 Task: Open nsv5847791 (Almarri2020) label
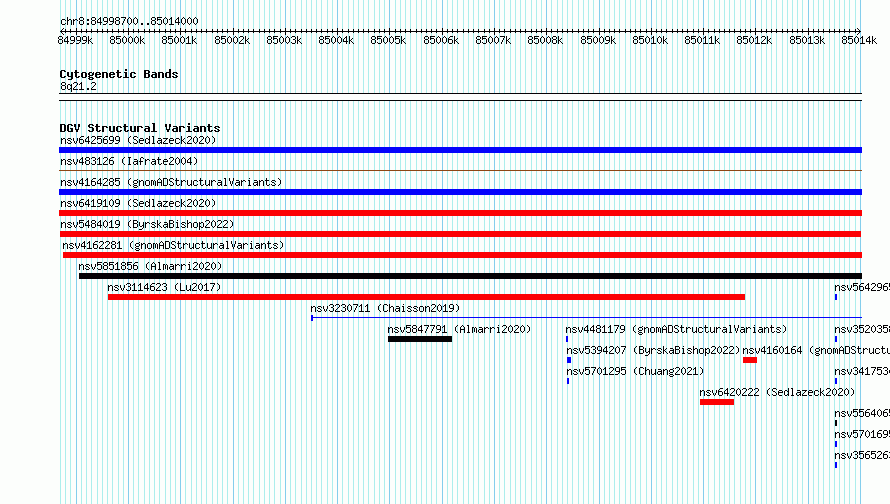point(459,329)
